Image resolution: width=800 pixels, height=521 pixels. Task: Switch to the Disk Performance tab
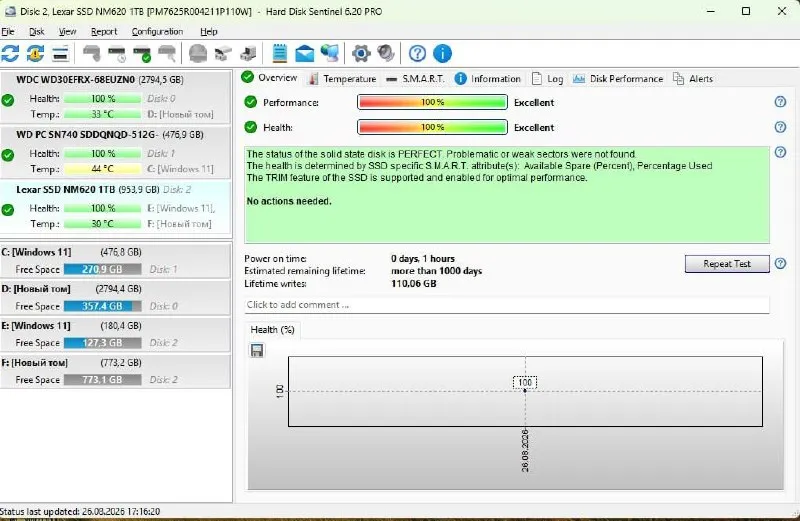click(618, 79)
